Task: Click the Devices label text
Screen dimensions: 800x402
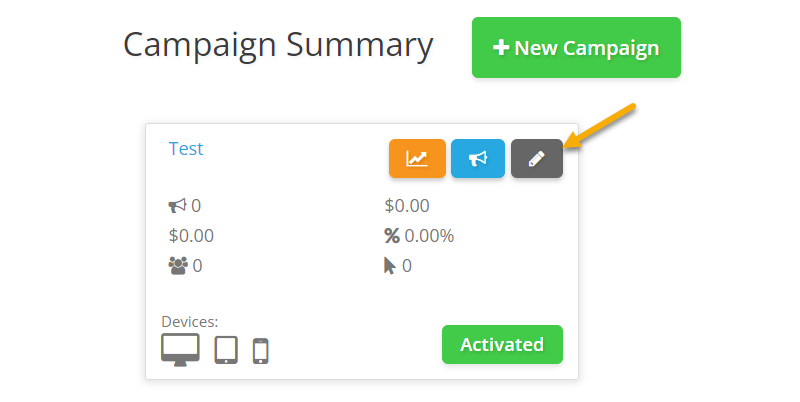Action: [x=189, y=321]
